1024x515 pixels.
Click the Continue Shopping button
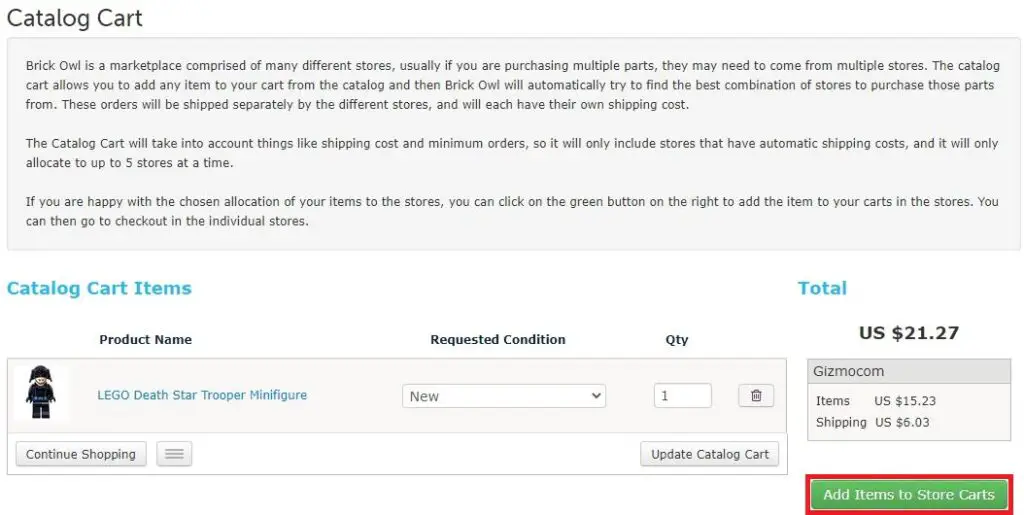[81, 454]
